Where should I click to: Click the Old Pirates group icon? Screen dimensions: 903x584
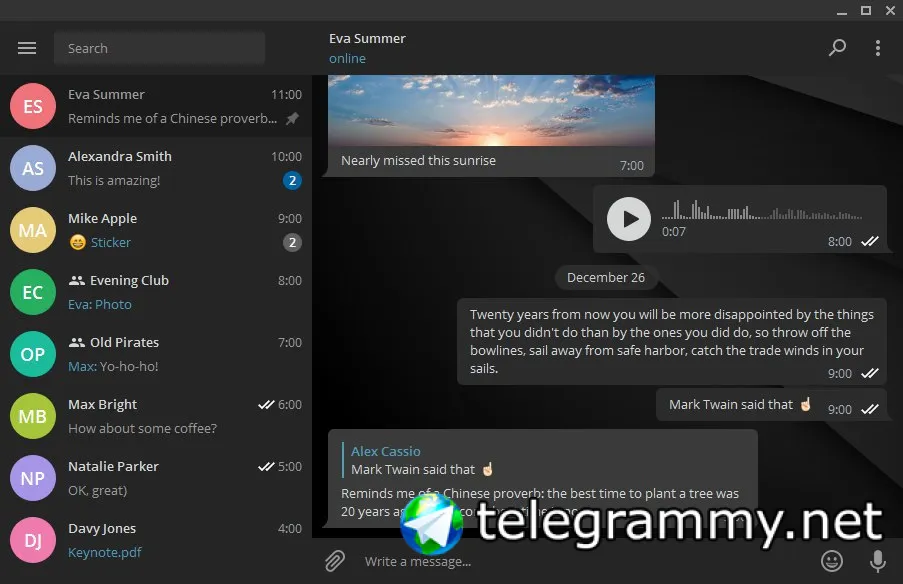click(77, 343)
